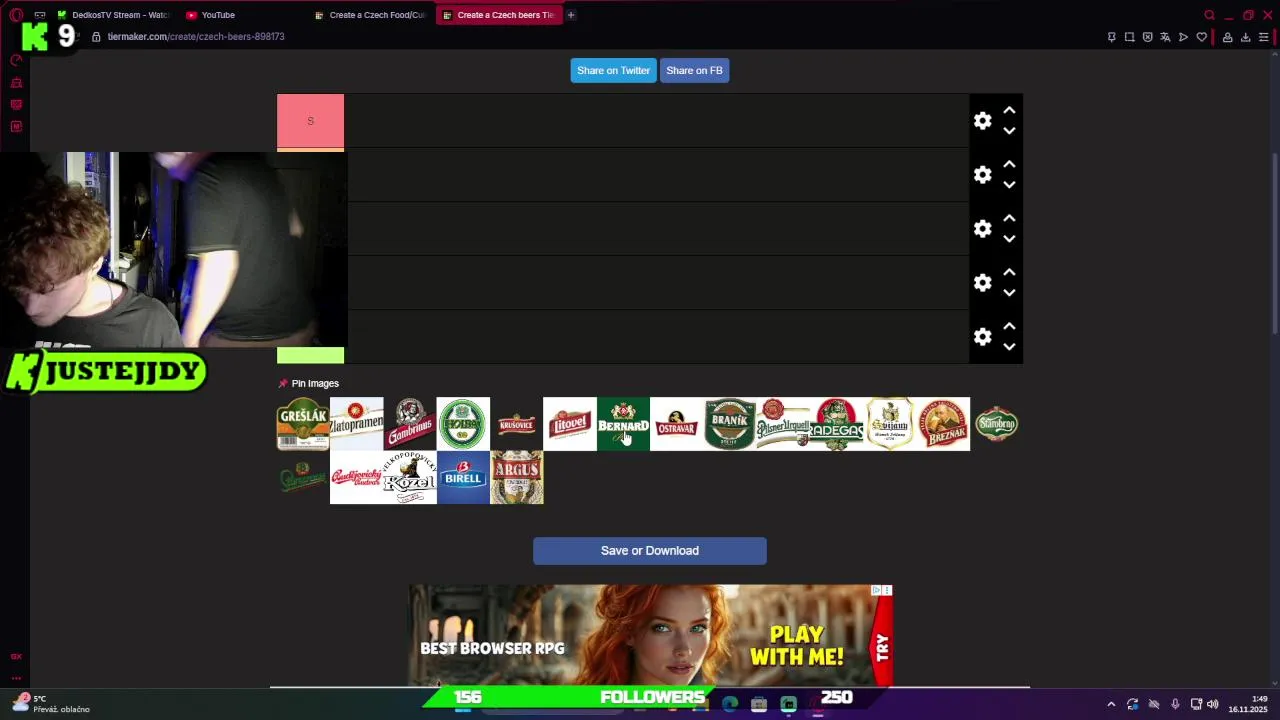Pick the Birell beer logo
1280x720 pixels.
463,478
